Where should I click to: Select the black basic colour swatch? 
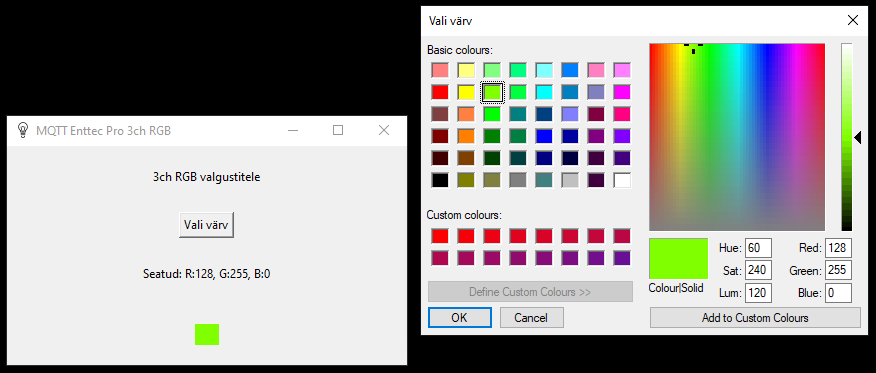tap(440, 180)
